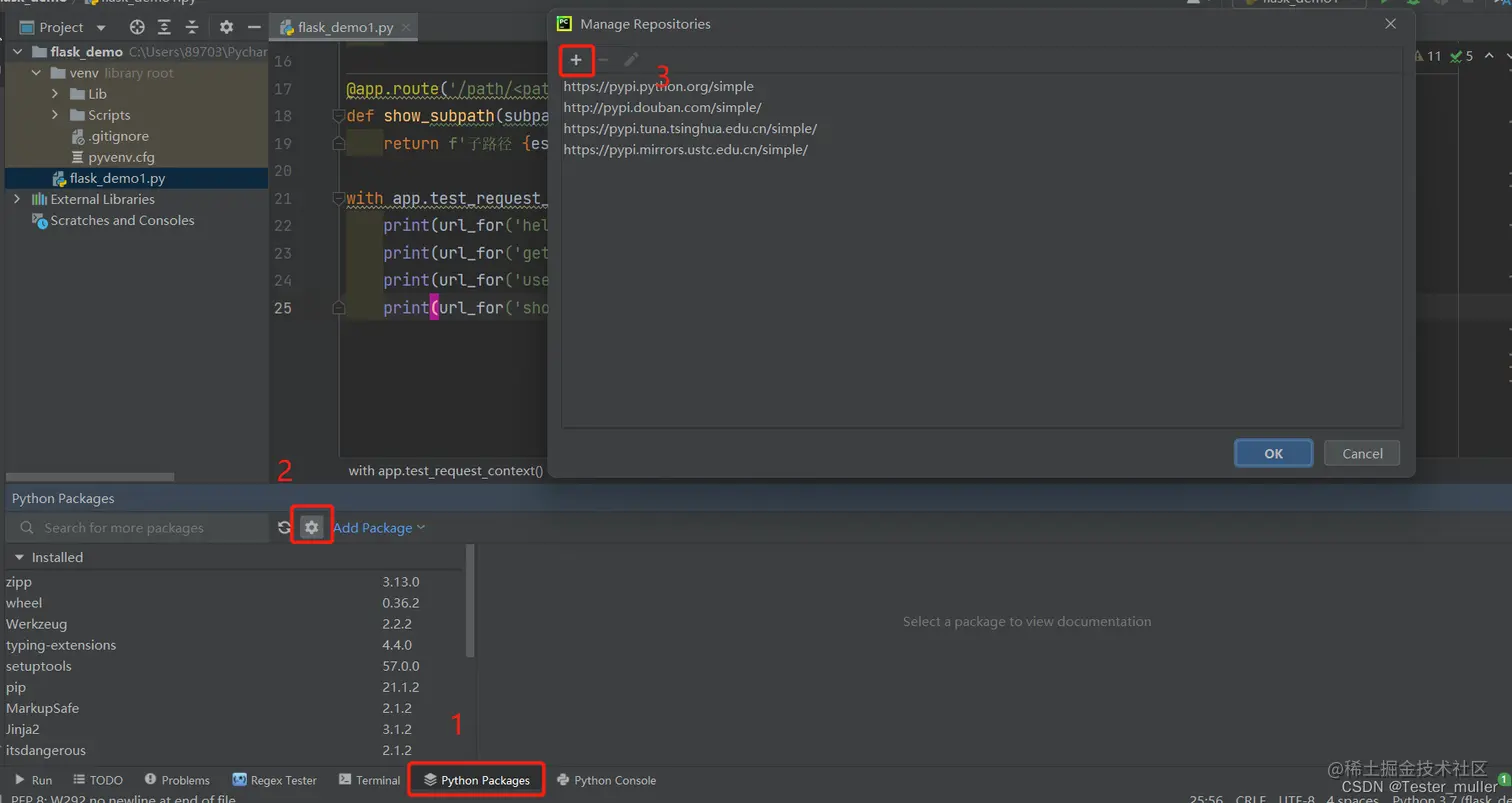Click the CRLF line separator status

click(x=1251, y=799)
